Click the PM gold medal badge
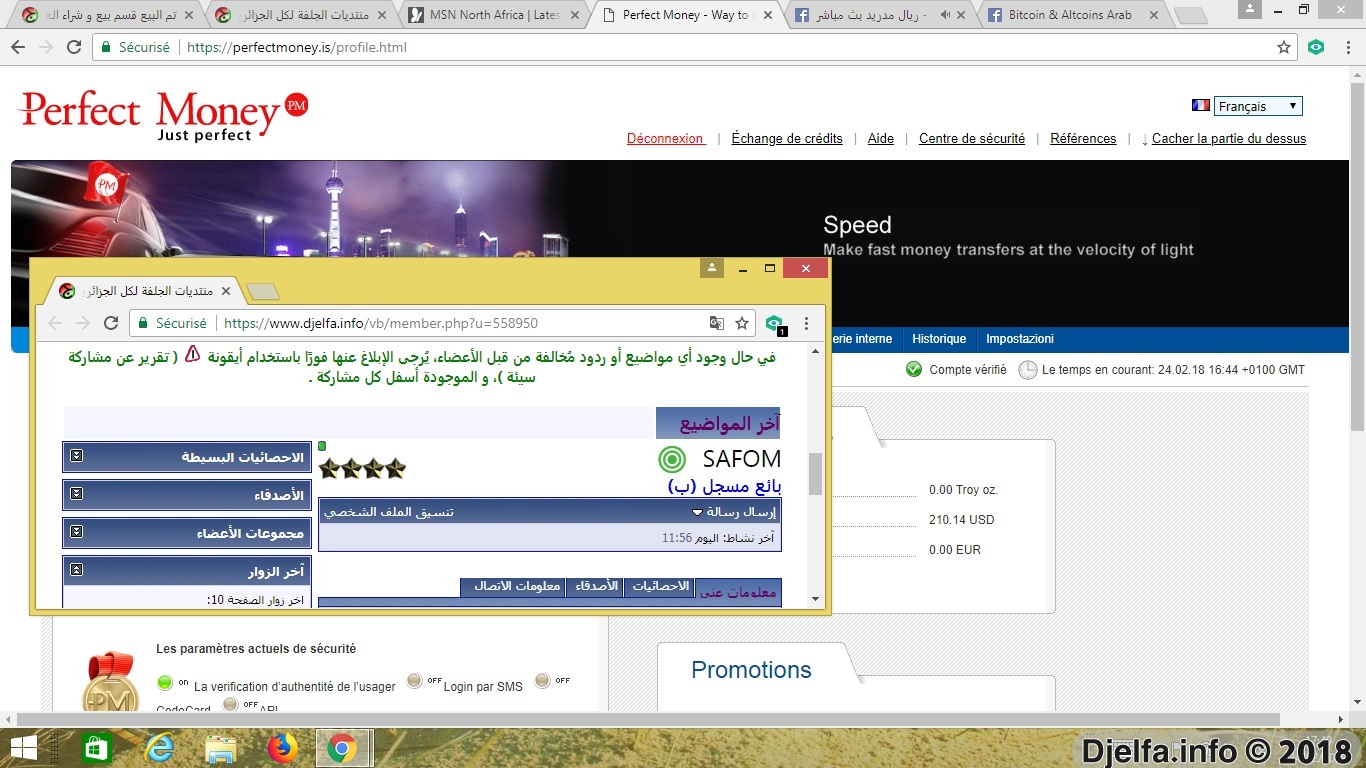The image size is (1366, 768). (x=110, y=682)
